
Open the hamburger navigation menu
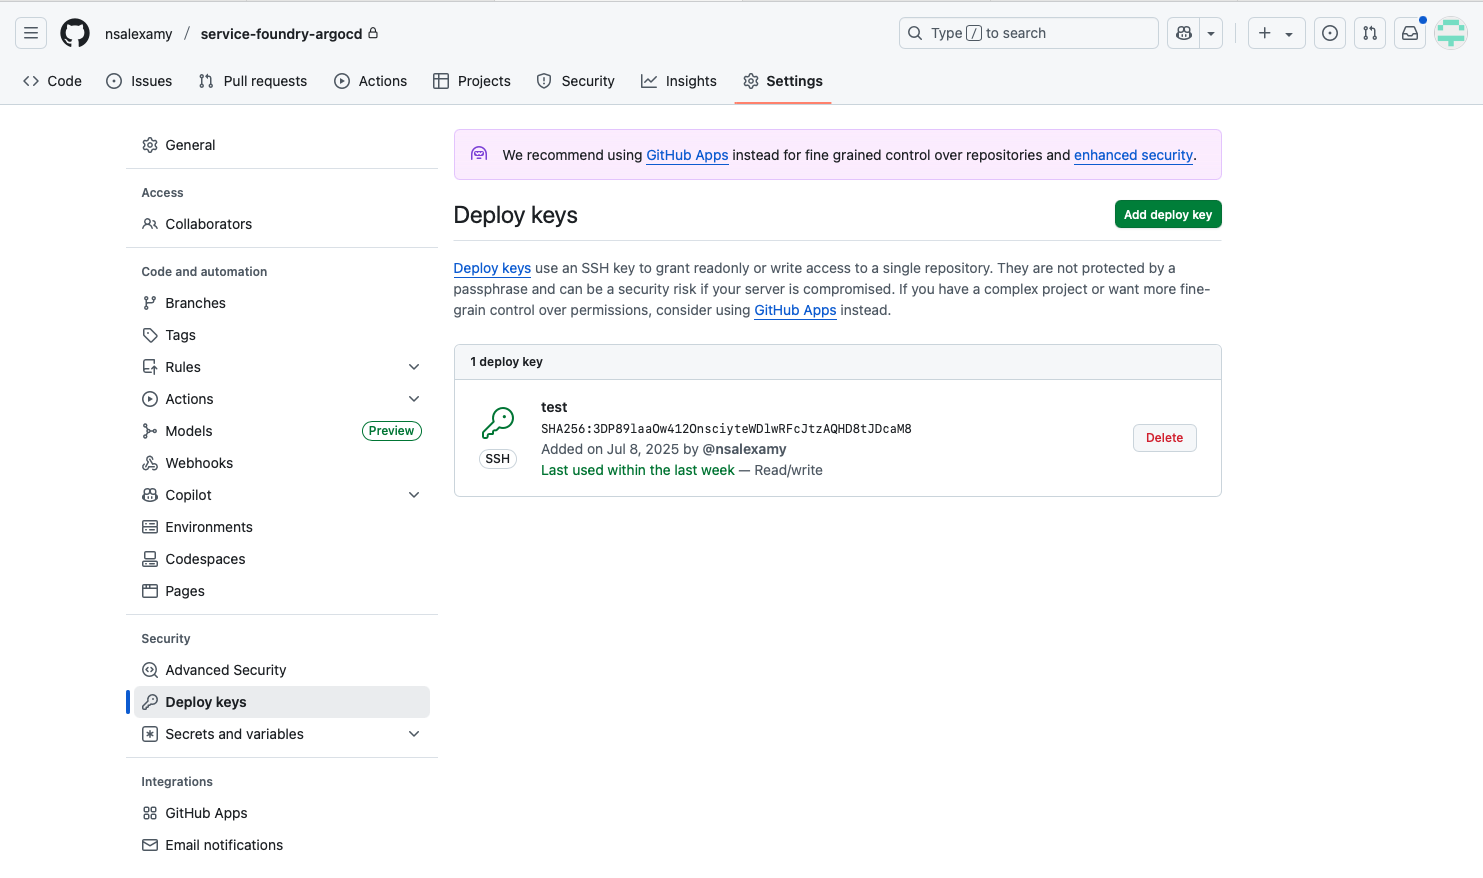pyautogui.click(x=31, y=33)
